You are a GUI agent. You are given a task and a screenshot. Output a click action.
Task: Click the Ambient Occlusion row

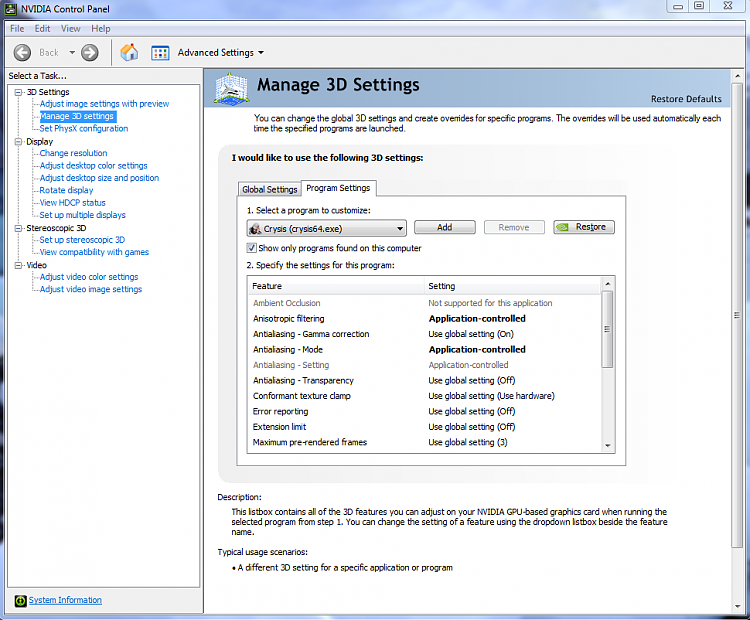[x=425, y=303]
